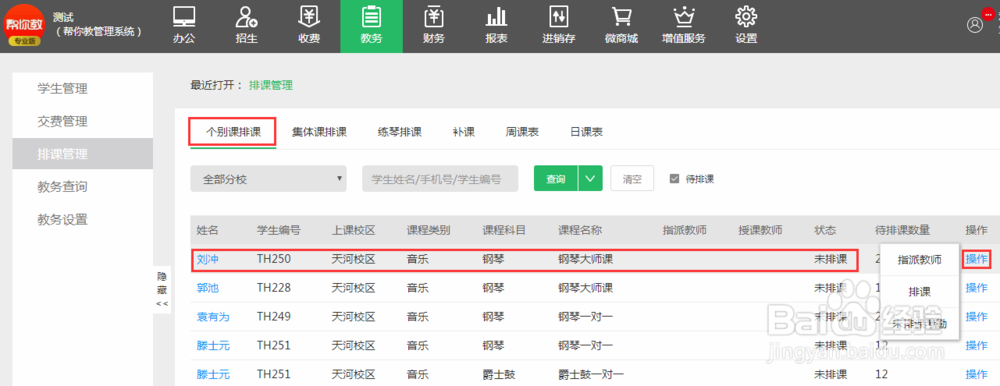The width and height of the screenshot is (1000, 386).
Task: Open the 招生 enrollment module icon
Action: [x=246, y=17]
